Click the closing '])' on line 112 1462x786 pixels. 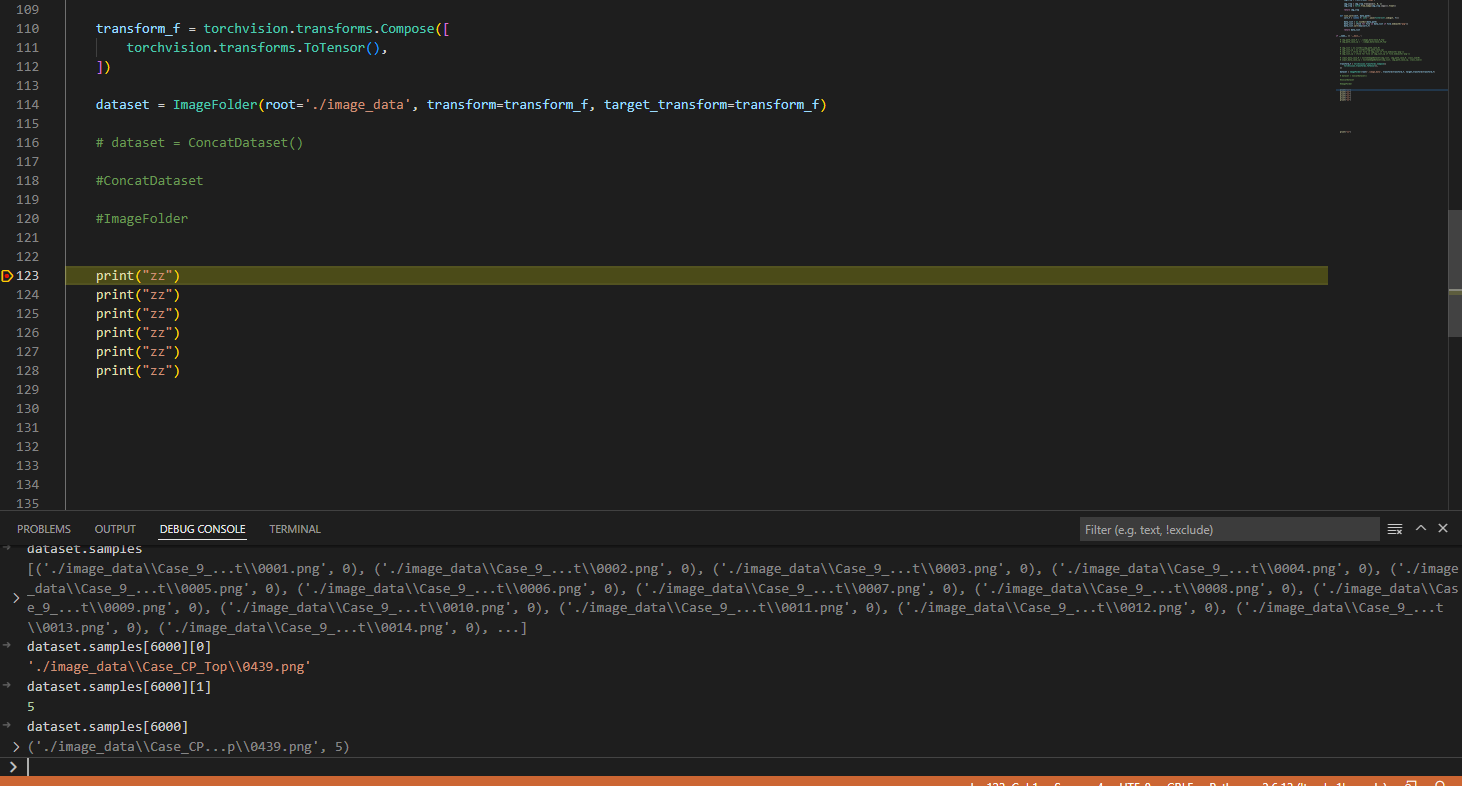103,66
